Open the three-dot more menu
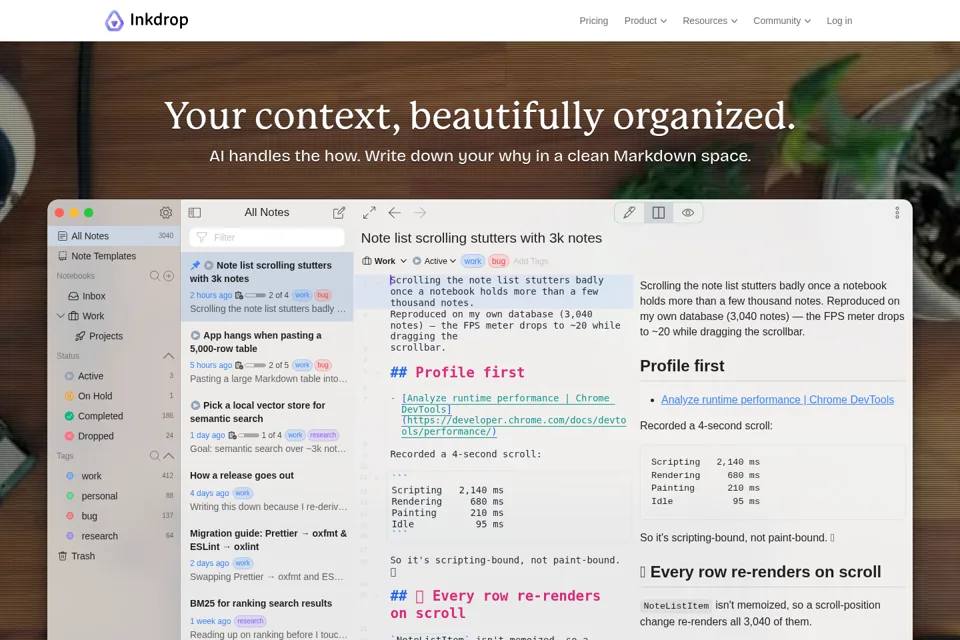This screenshot has width=960, height=640. 897,213
